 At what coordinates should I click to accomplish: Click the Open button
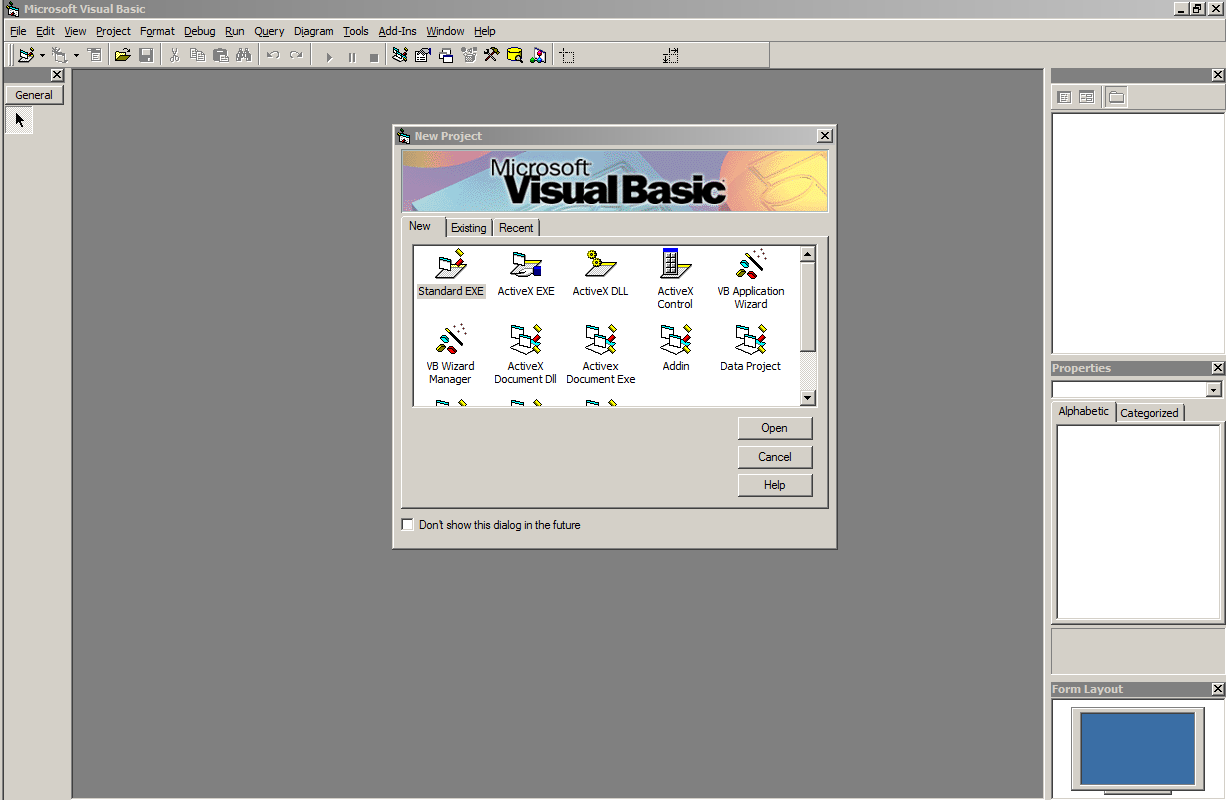coord(775,428)
